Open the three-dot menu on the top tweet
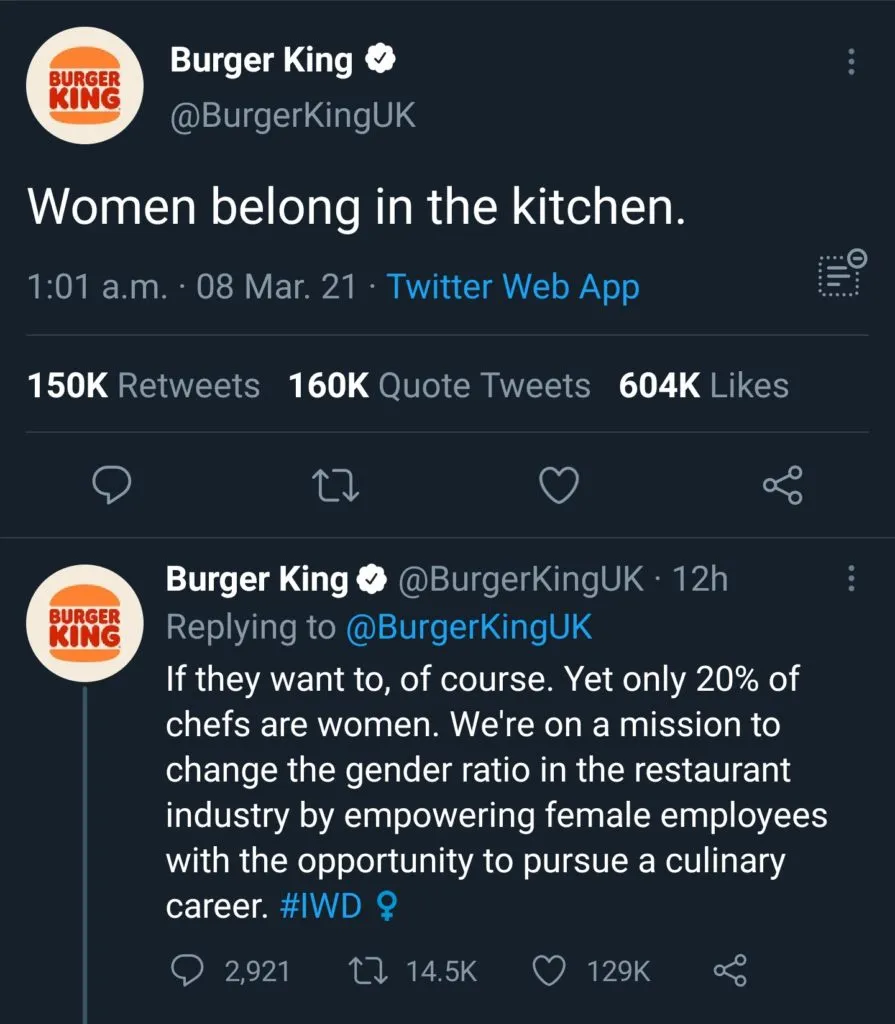This screenshot has width=895, height=1024. pos(851,62)
